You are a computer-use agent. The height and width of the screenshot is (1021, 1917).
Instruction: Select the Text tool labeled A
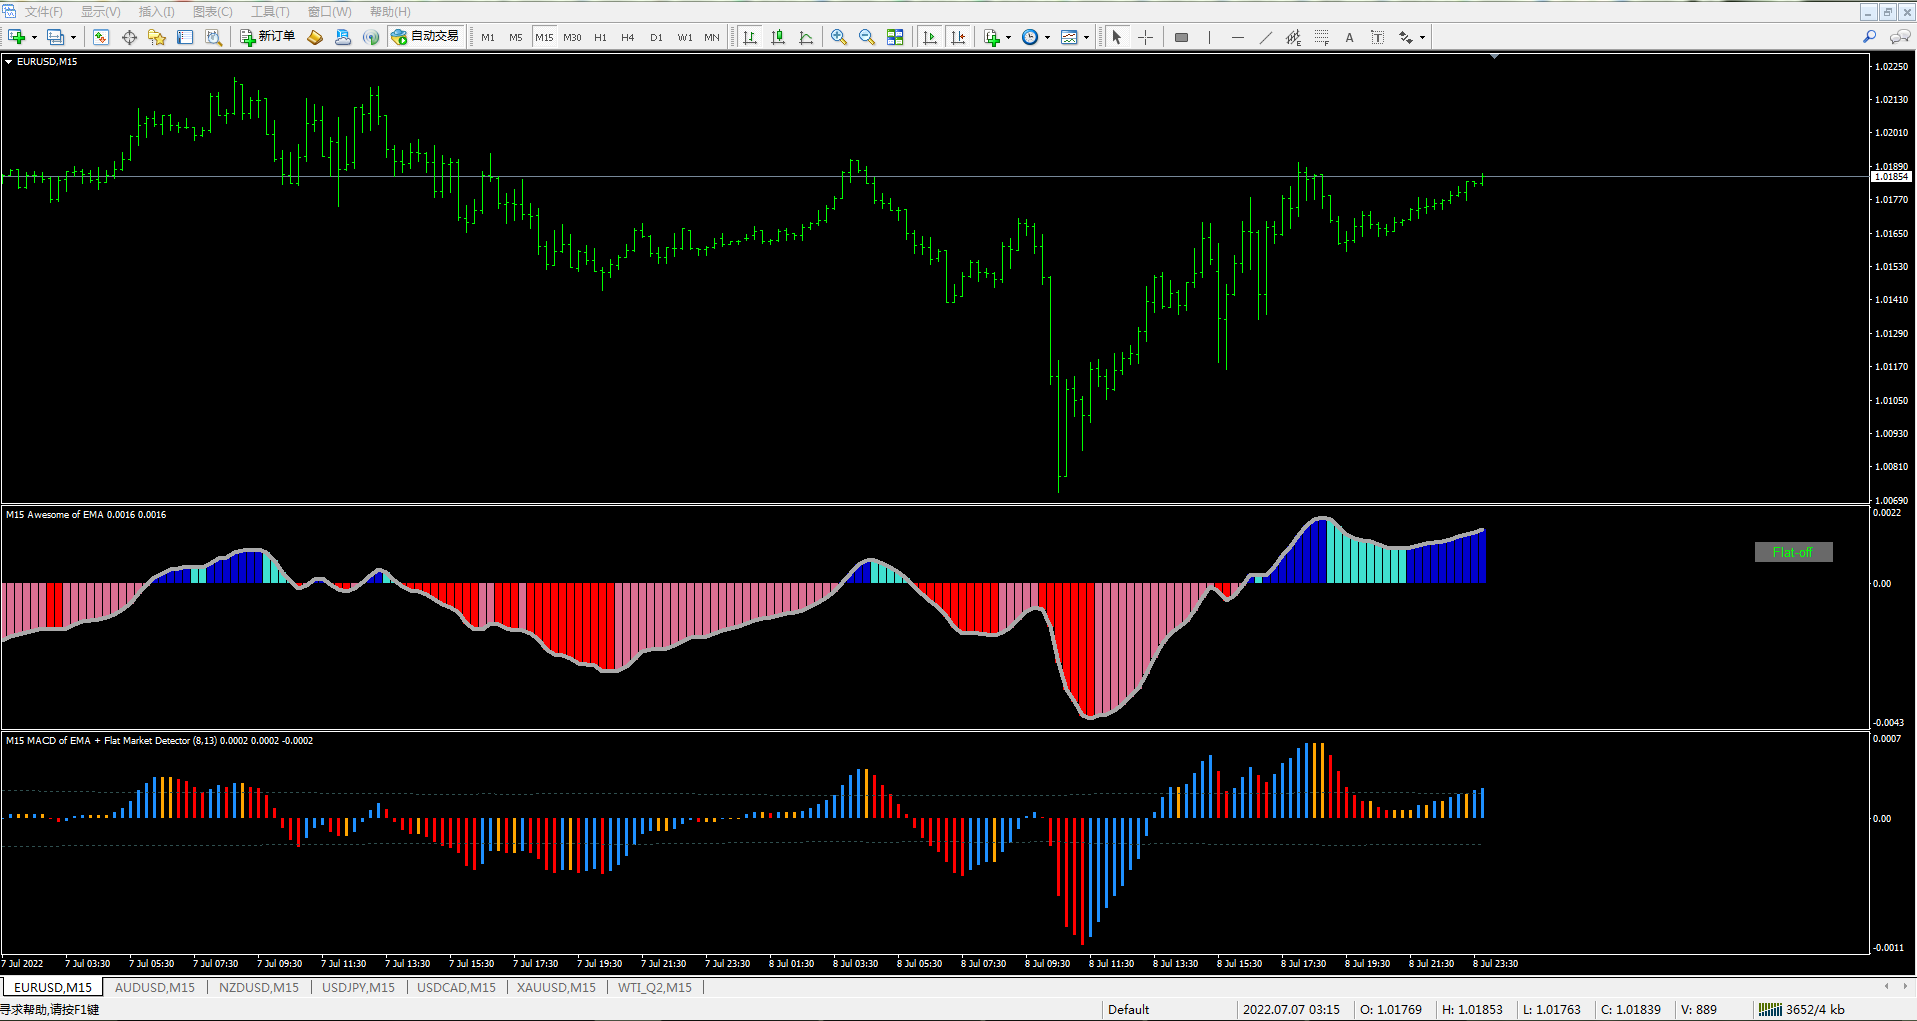coord(1349,37)
